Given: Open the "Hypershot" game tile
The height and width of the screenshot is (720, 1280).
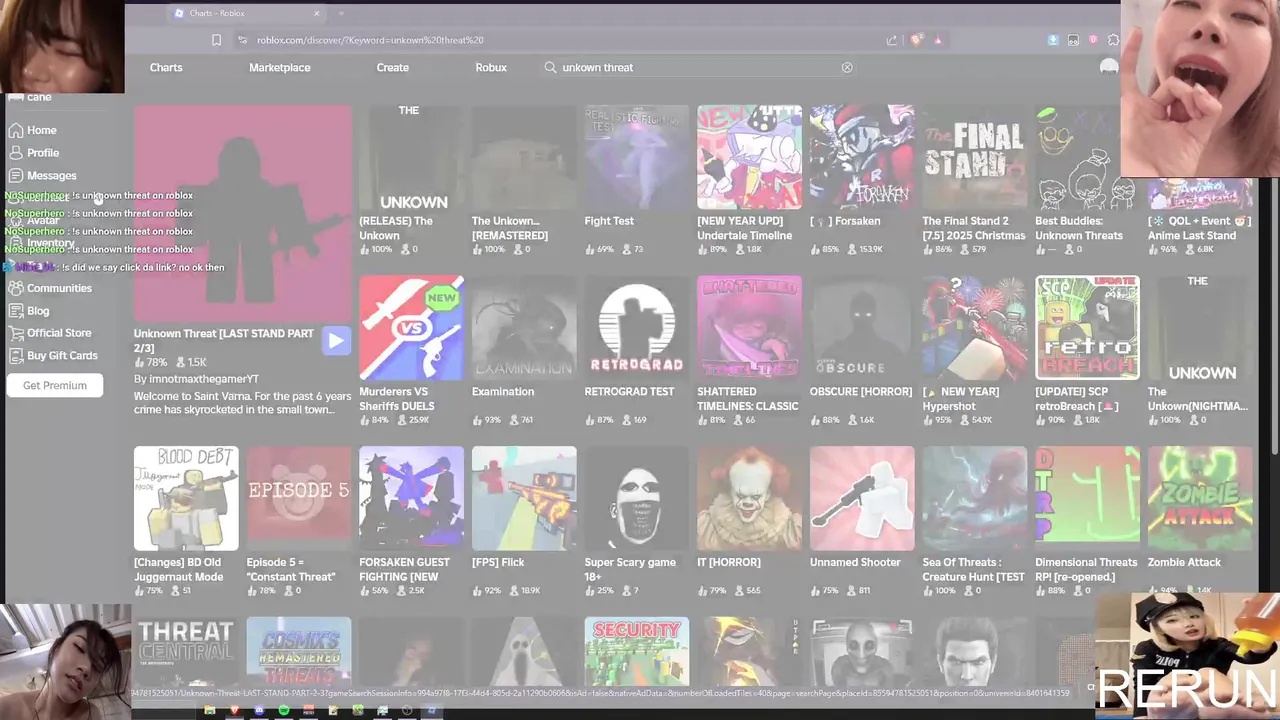Looking at the screenshot, I should (974, 350).
